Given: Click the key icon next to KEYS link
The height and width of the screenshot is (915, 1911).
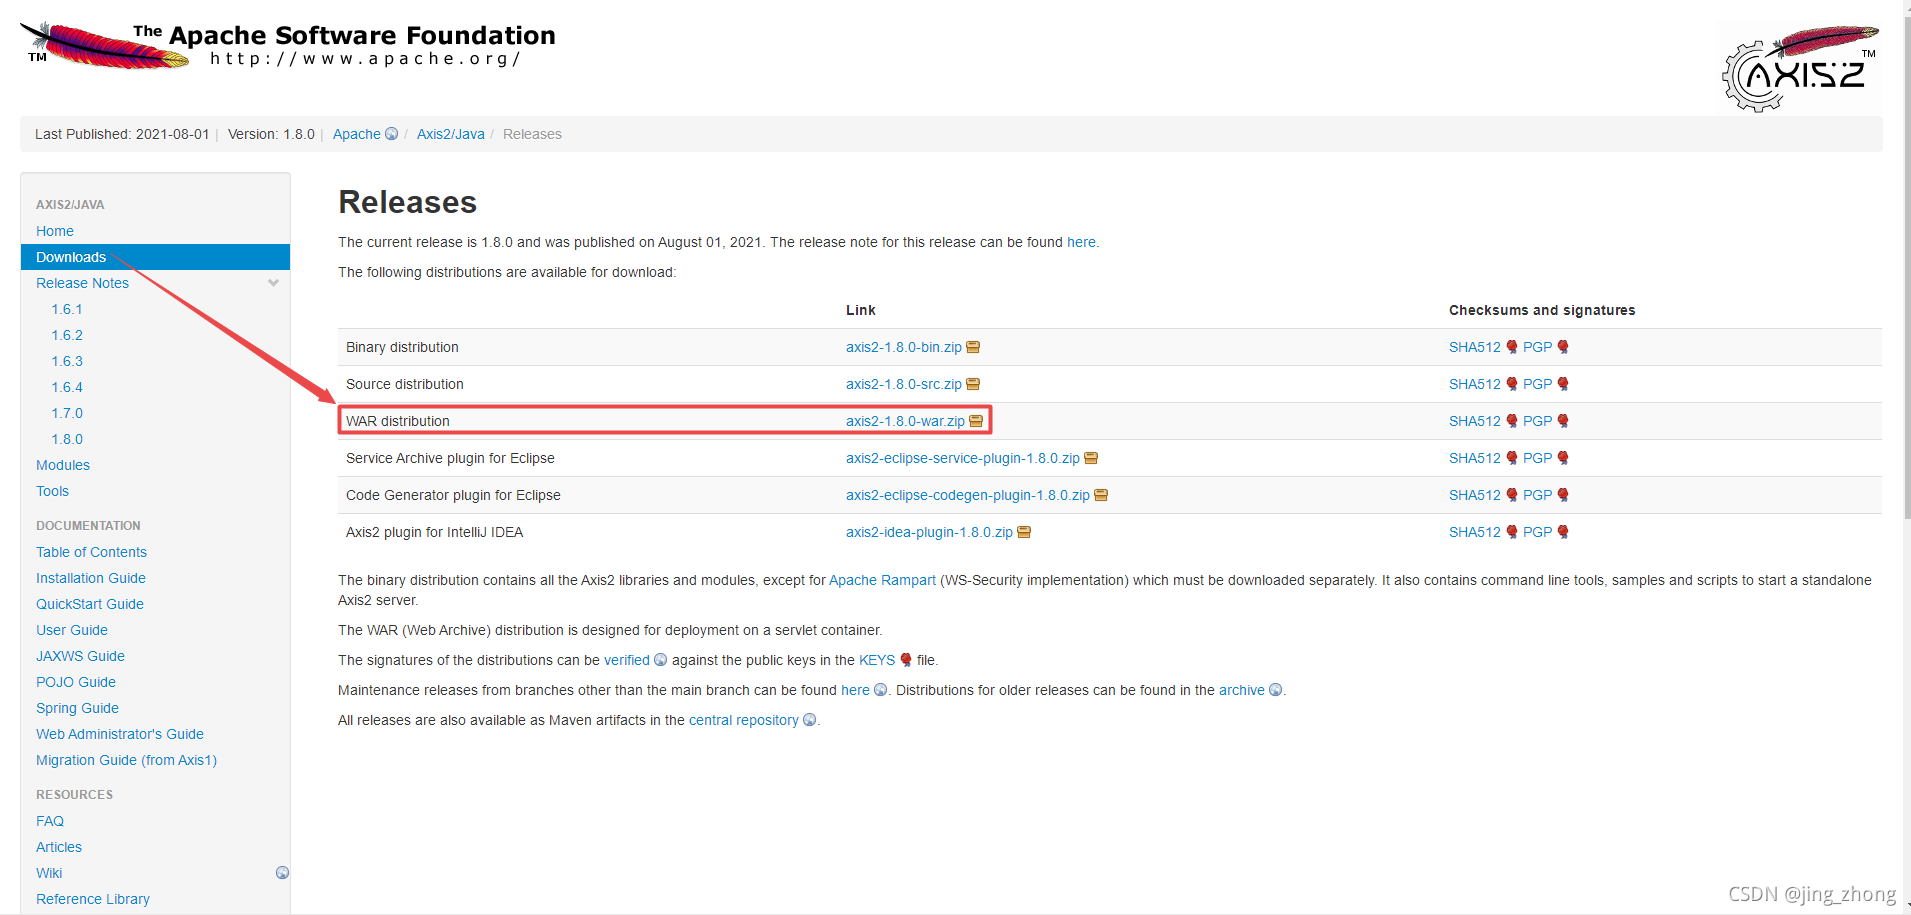Looking at the screenshot, I should pyautogui.click(x=906, y=660).
